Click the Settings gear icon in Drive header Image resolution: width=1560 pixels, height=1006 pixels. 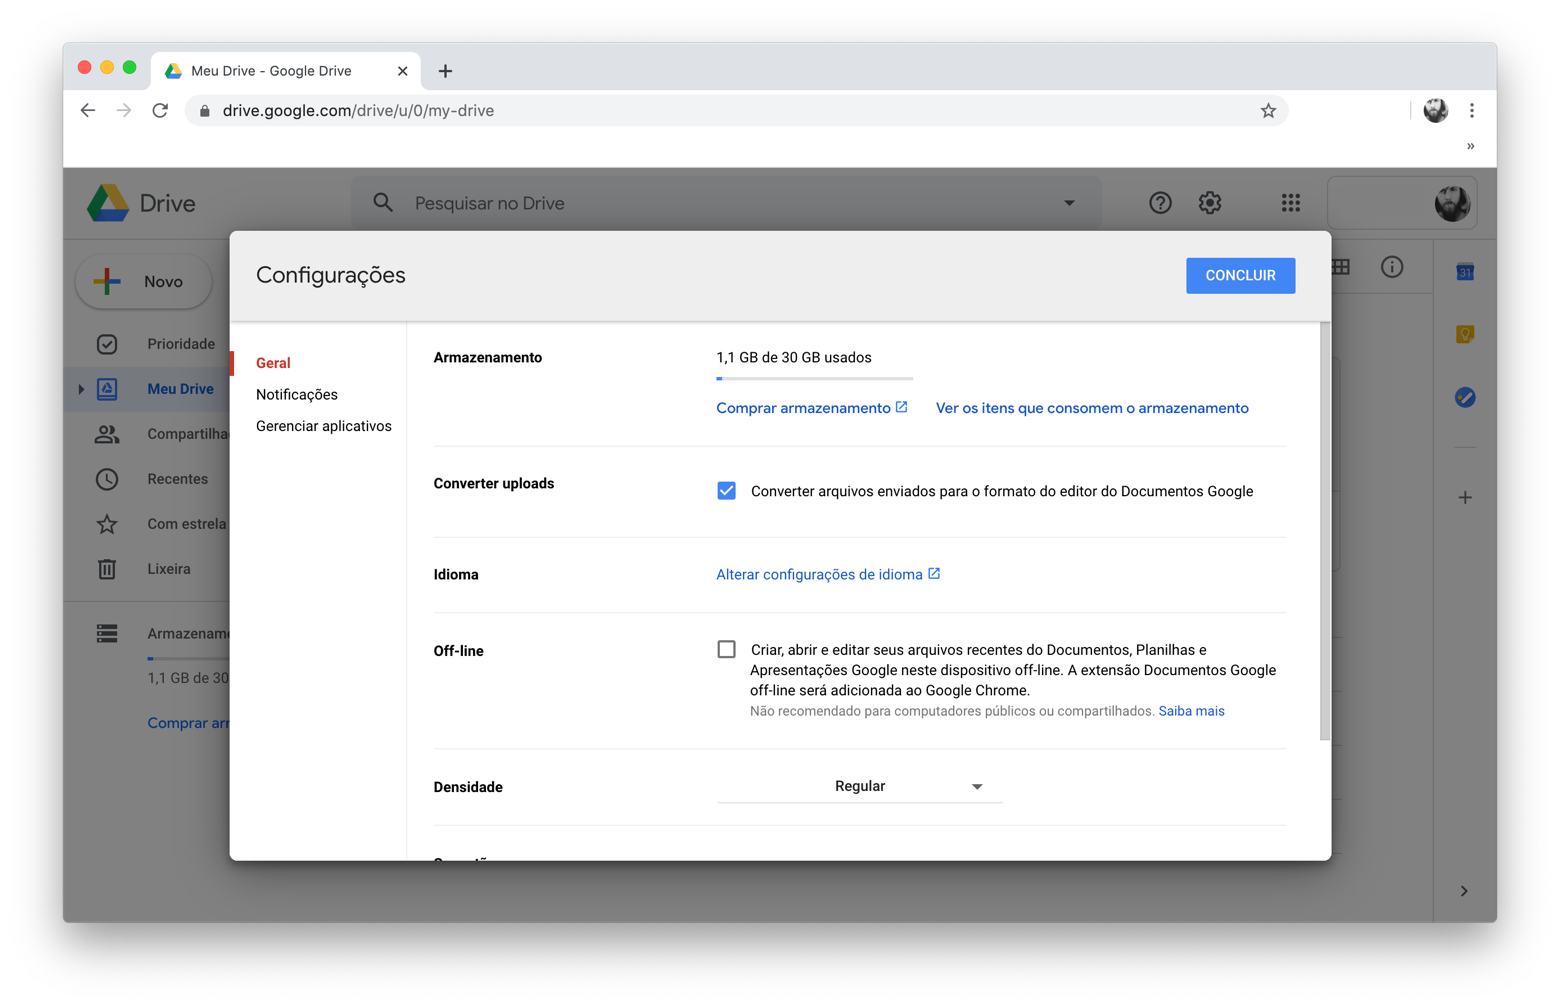pos(1210,203)
